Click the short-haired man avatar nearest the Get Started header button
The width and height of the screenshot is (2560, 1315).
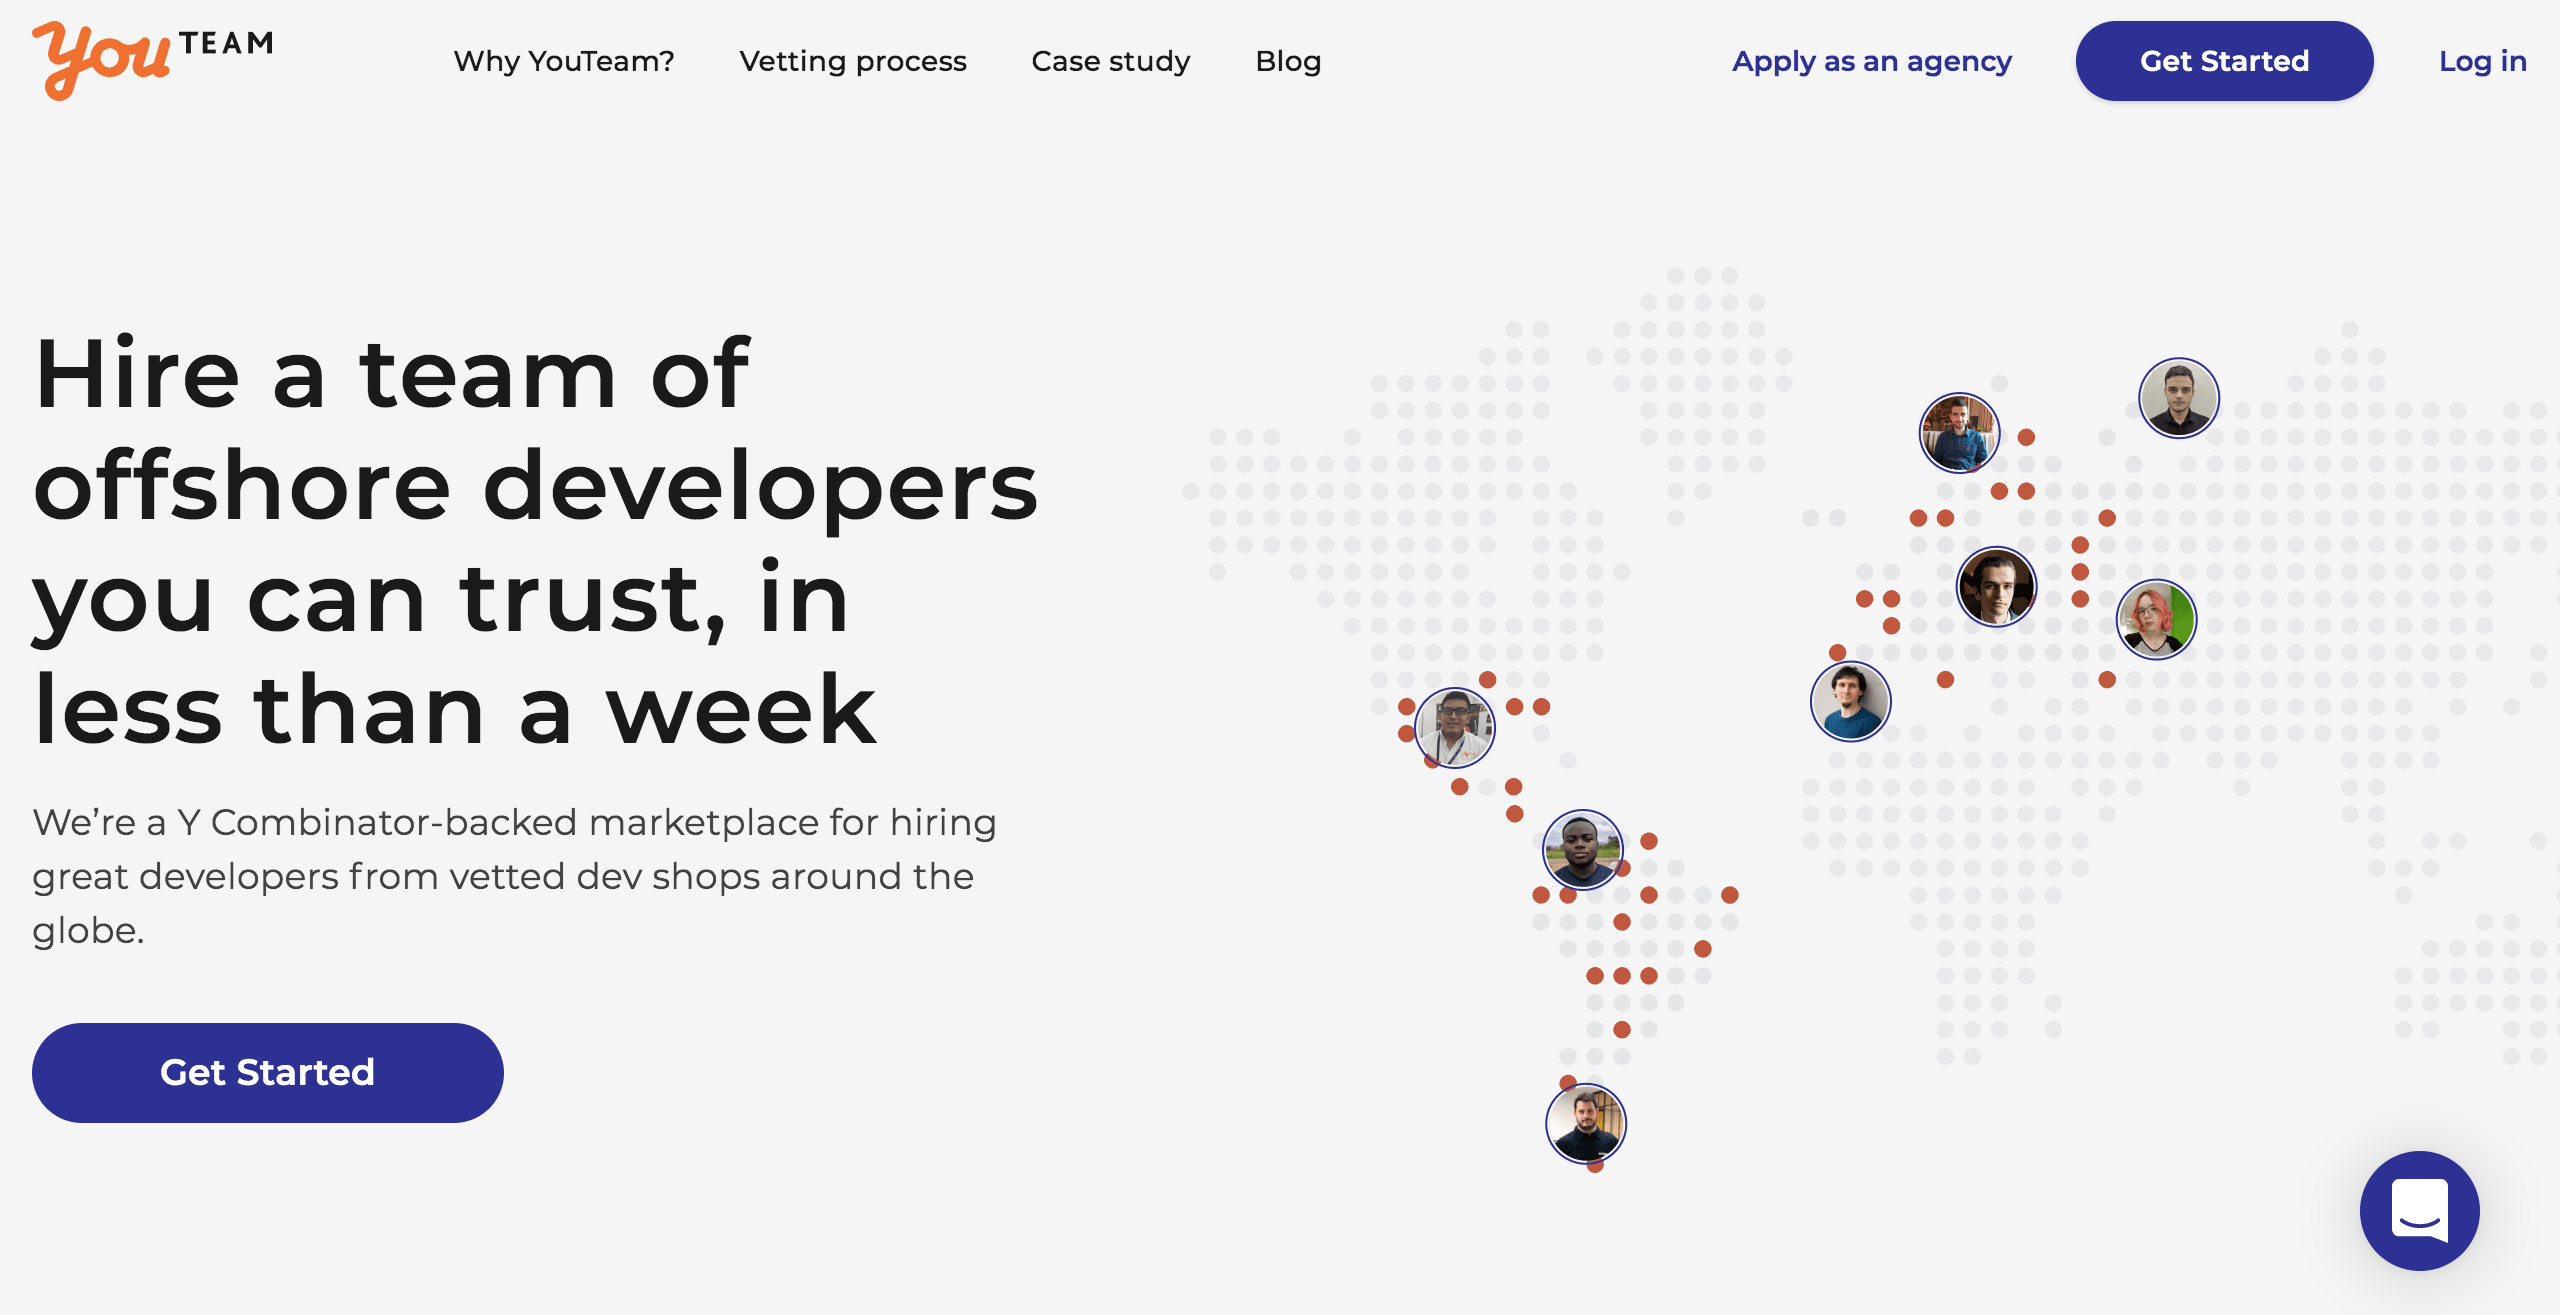coord(2179,398)
